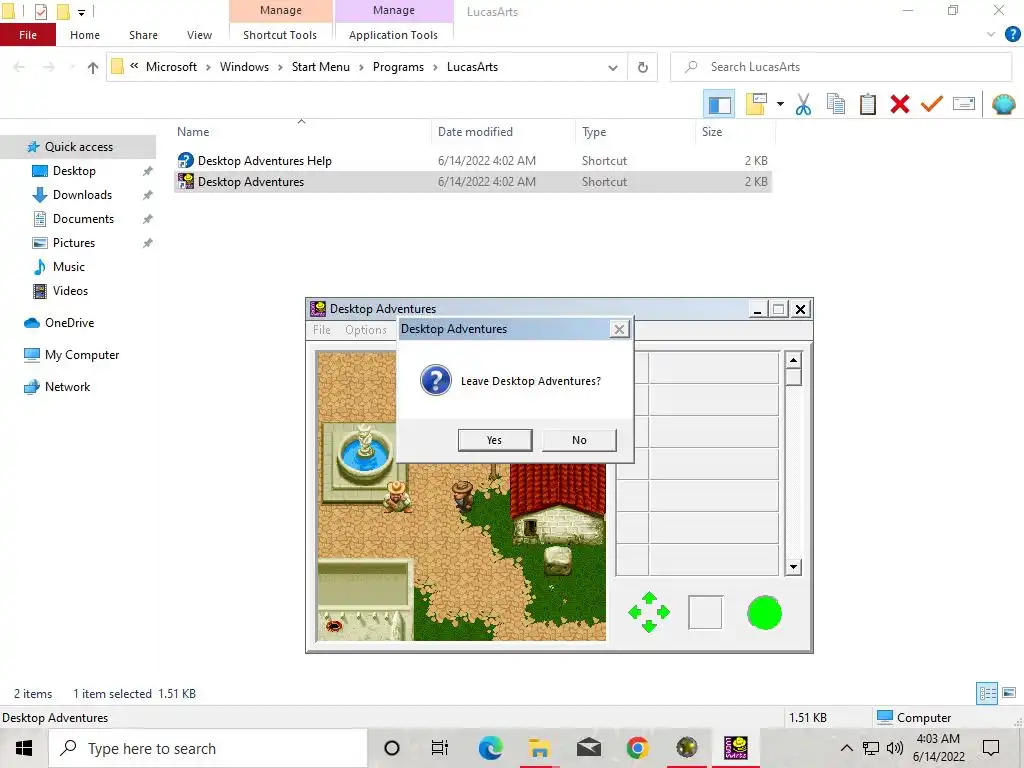Sort by the Type column header
The height and width of the screenshot is (768, 1024).
click(x=594, y=132)
